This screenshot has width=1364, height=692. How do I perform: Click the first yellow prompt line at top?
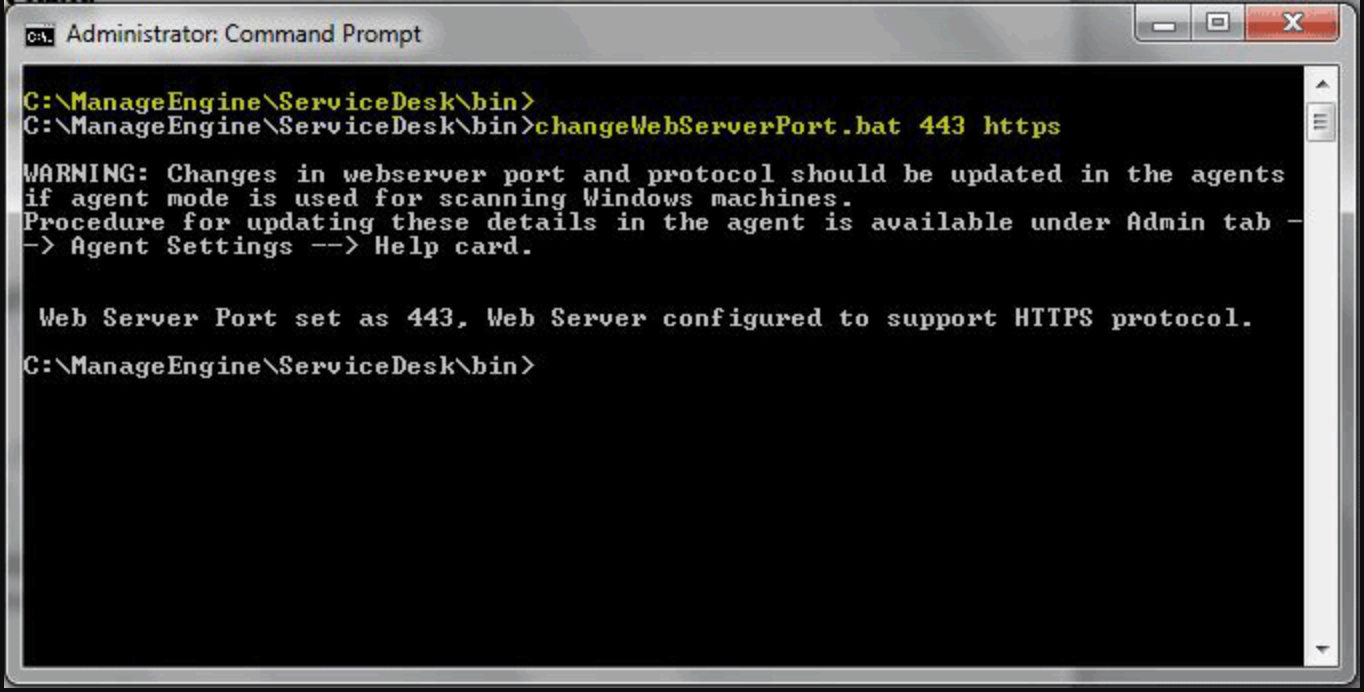click(x=278, y=102)
